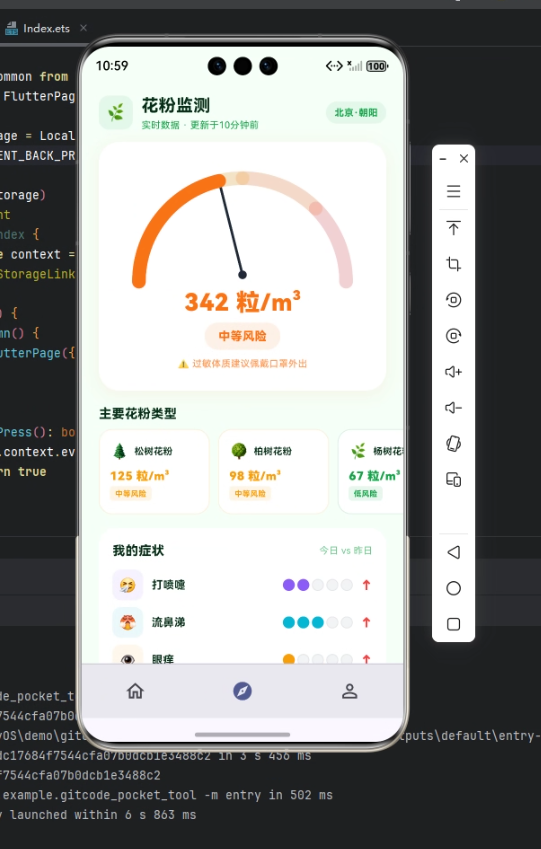Viewport: 541px width, 849px height.
Task: Click the pin-to-top arrow icon in emulator toolbar
Action: tap(453, 227)
